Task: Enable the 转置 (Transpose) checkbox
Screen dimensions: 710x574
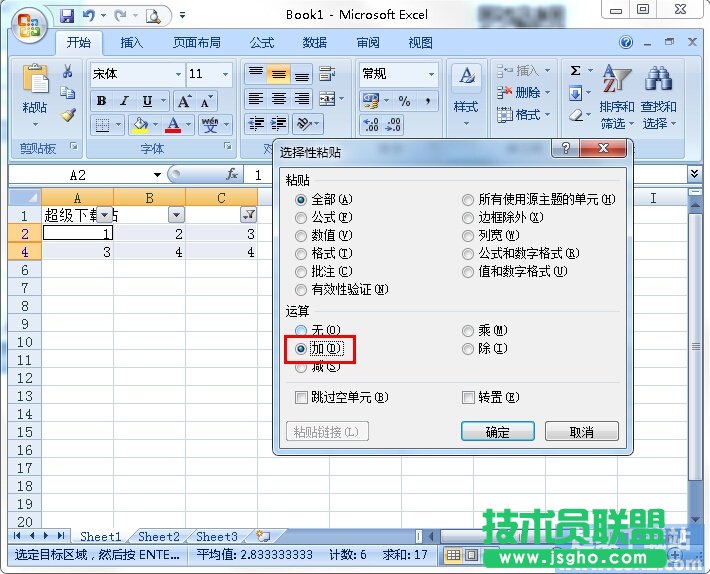Action: point(468,397)
